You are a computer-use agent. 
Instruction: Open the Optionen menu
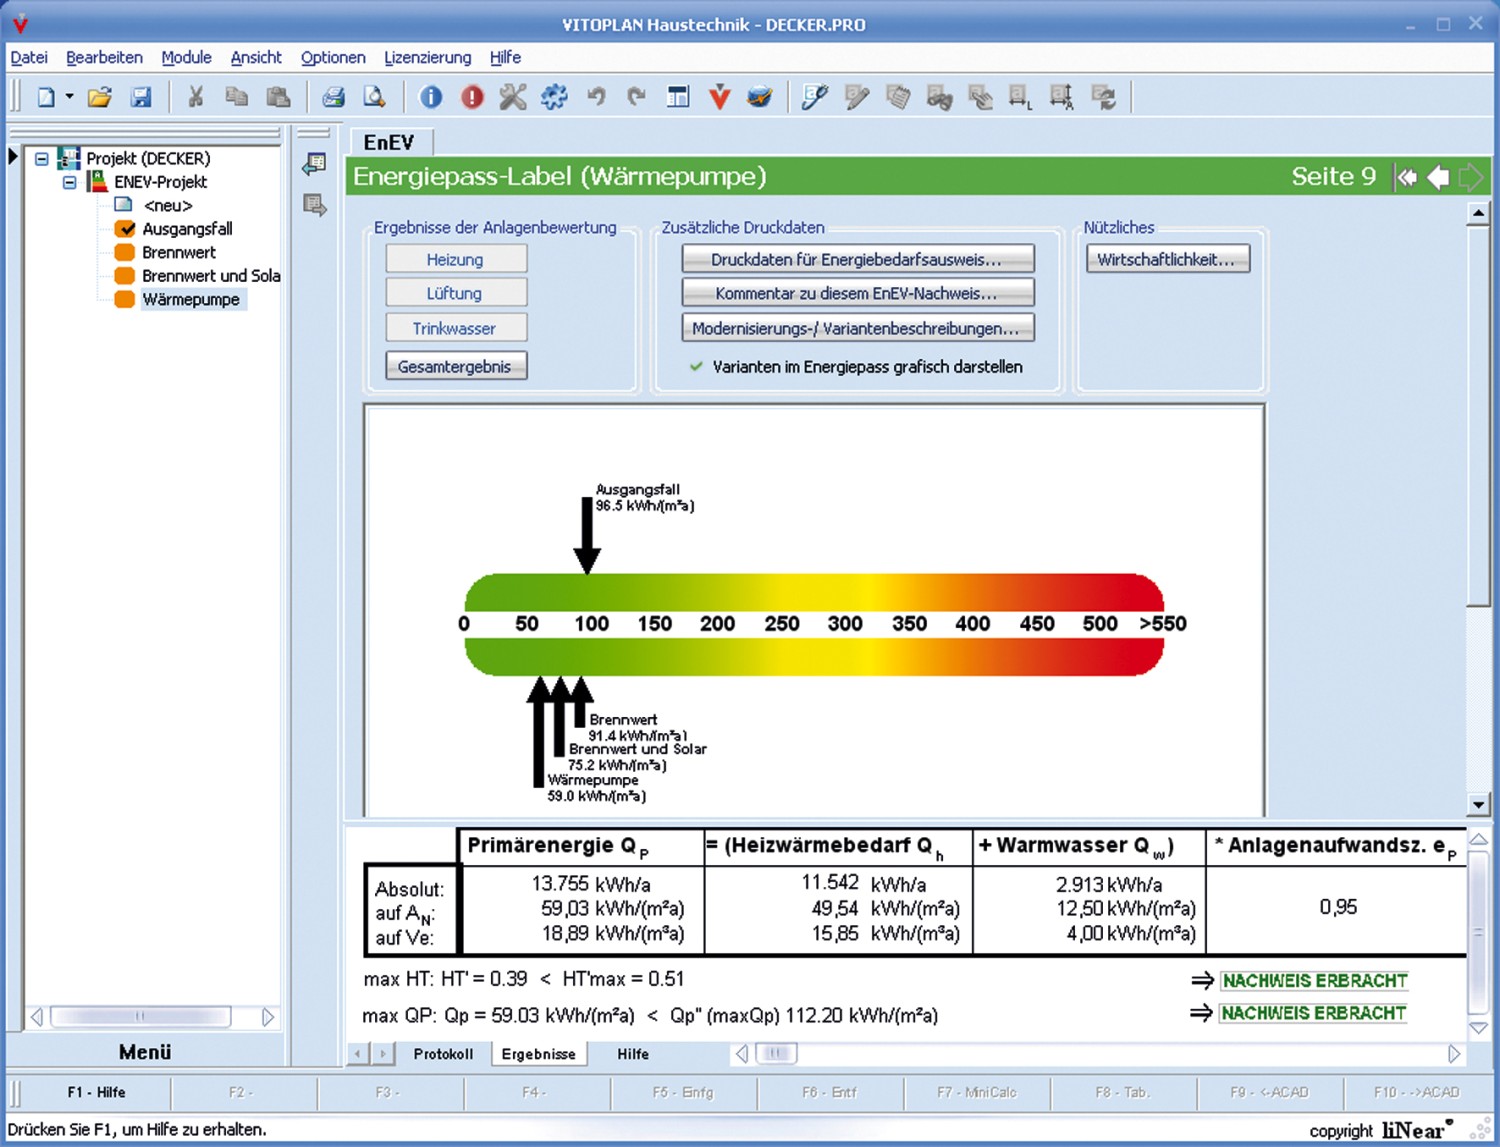point(333,57)
